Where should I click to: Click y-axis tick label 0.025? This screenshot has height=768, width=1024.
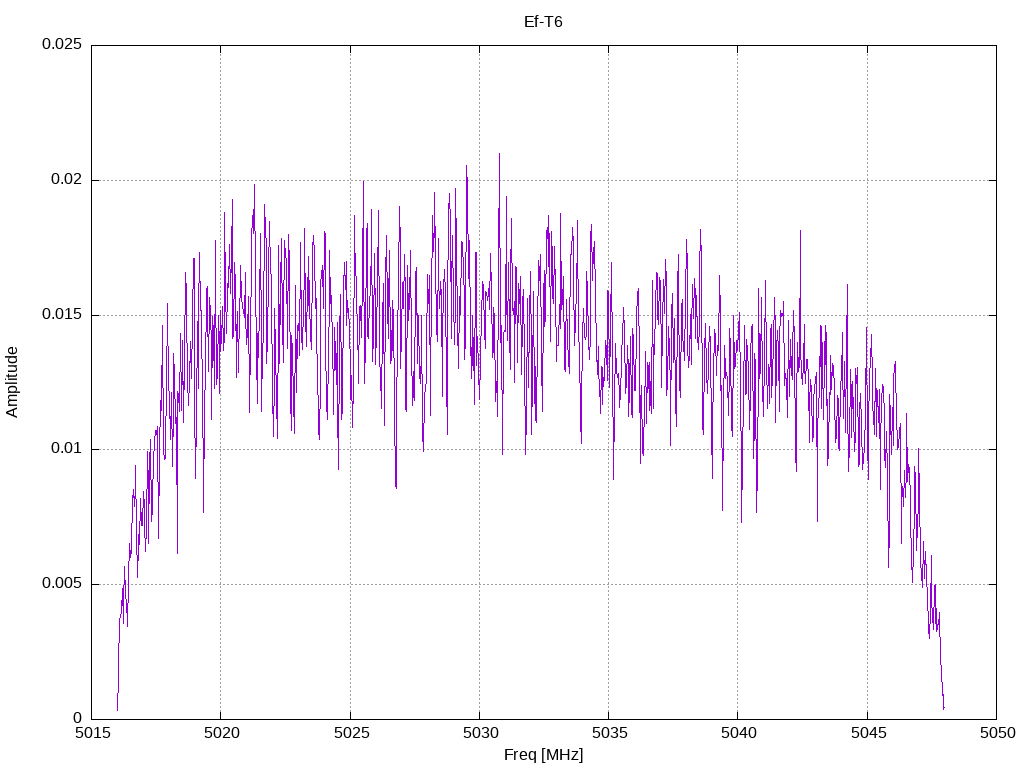pos(62,44)
